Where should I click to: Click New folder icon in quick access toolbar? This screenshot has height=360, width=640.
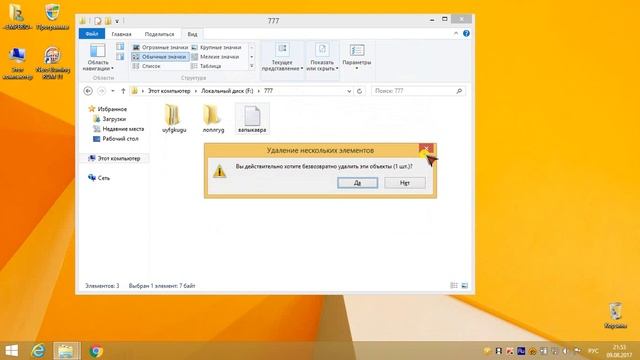tap(108, 20)
